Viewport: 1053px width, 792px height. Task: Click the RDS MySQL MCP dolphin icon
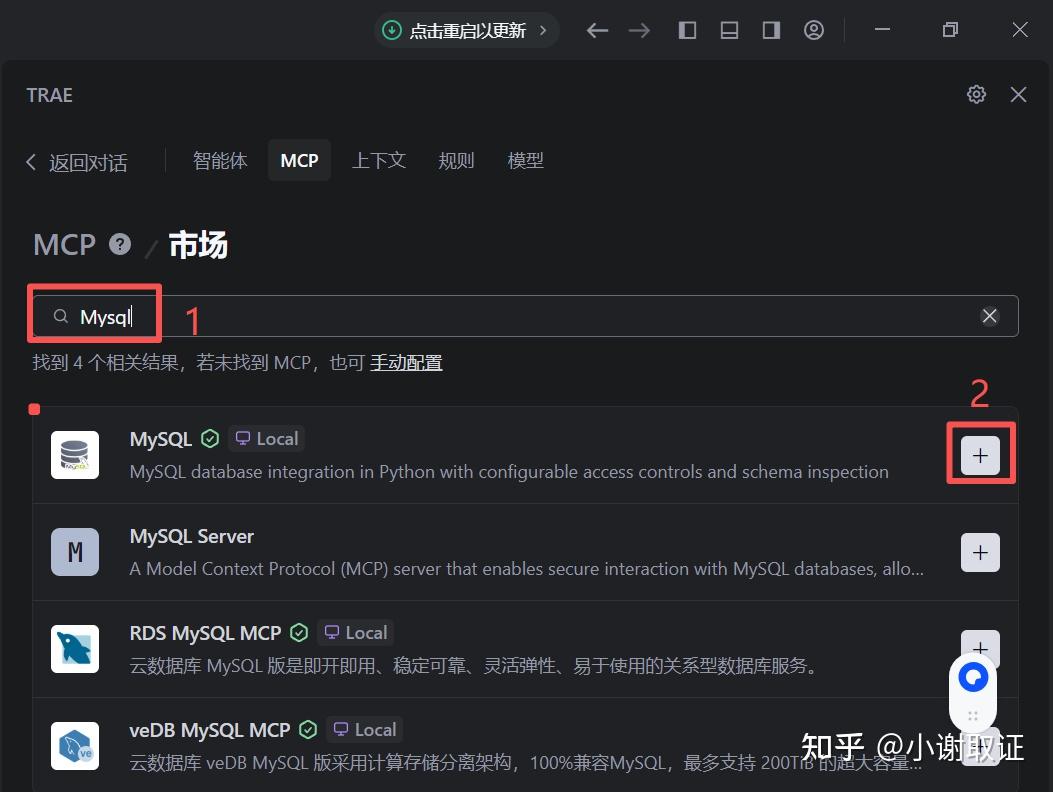pyautogui.click(x=75, y=648)
